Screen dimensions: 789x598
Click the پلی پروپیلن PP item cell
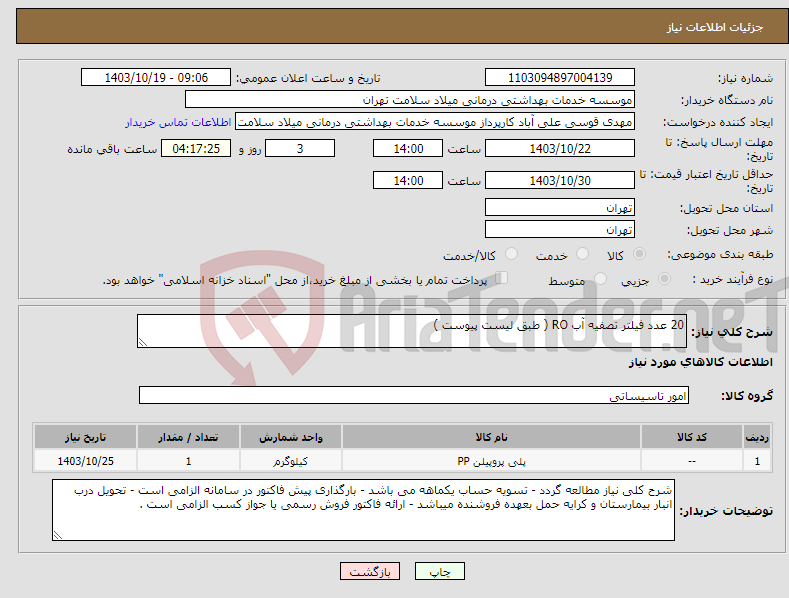coord(491,461)
